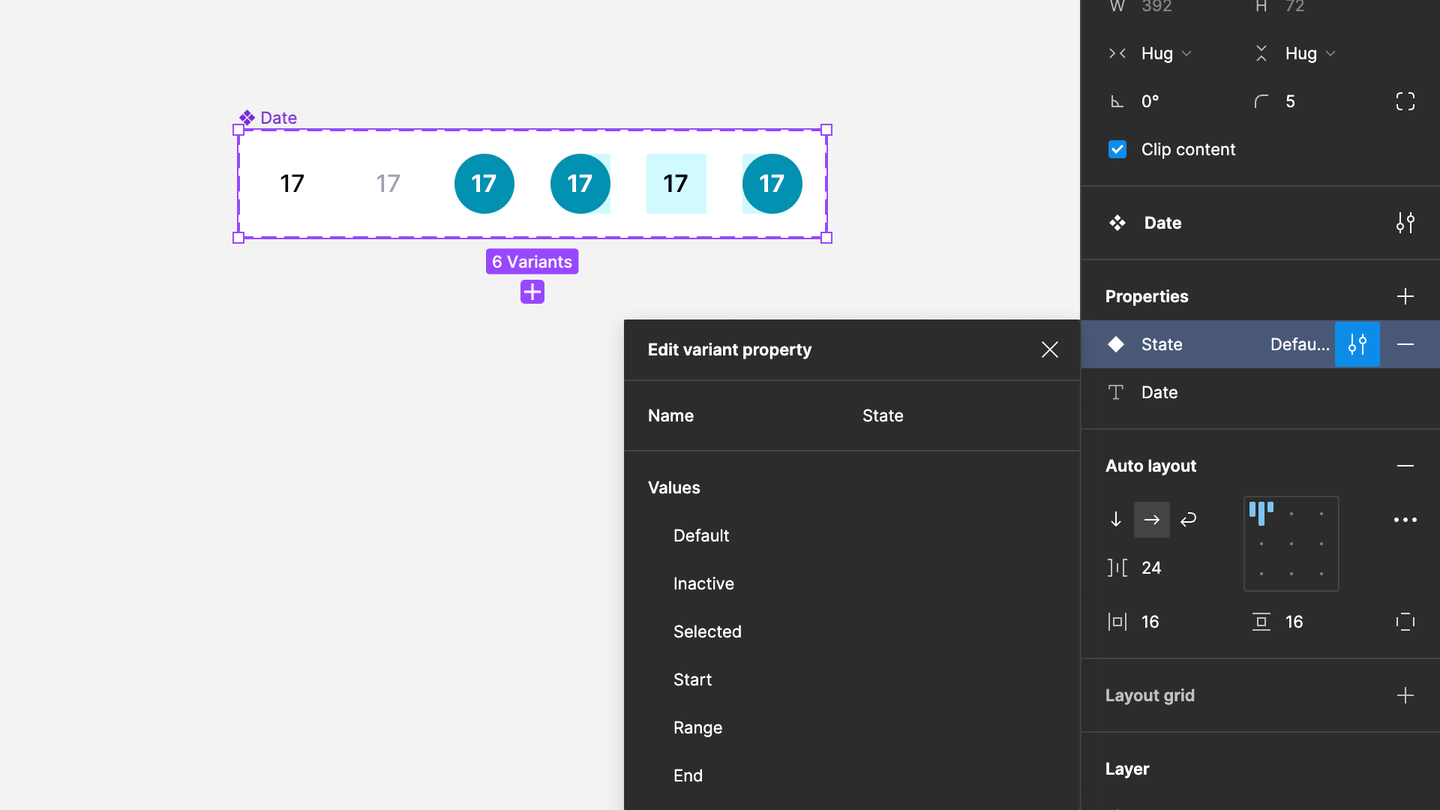The height and width of the screenshot is (810, 1440).
Task: Open the vertical Hug resizing dropdown
Action: click(x=1310, y=53)
